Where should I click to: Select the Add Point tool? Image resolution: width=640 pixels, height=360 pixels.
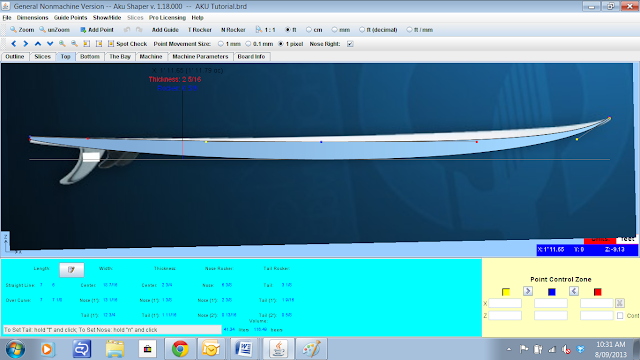click(x=97, y=30)
